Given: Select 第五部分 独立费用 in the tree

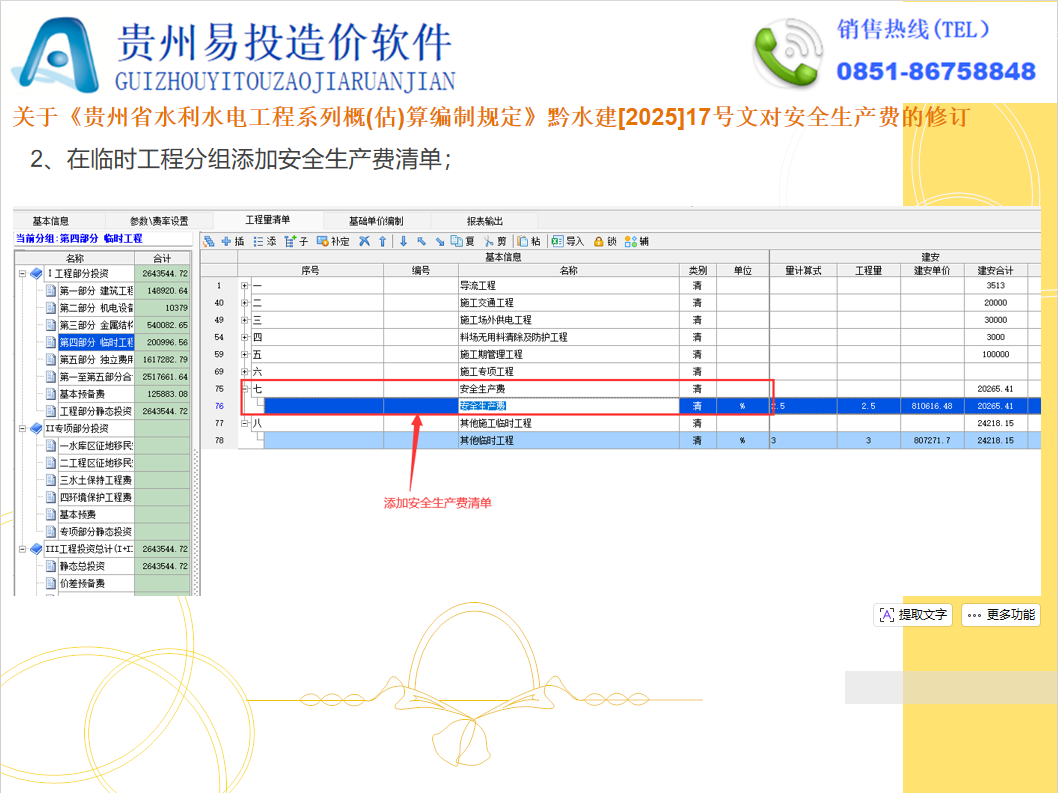Looking at the screenshot, I should (95, 359).
